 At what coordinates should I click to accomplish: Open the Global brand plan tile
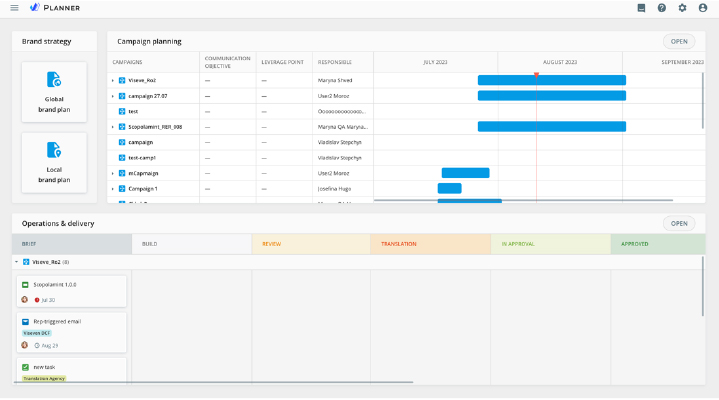pyautogui.click(x=54, y=91)
